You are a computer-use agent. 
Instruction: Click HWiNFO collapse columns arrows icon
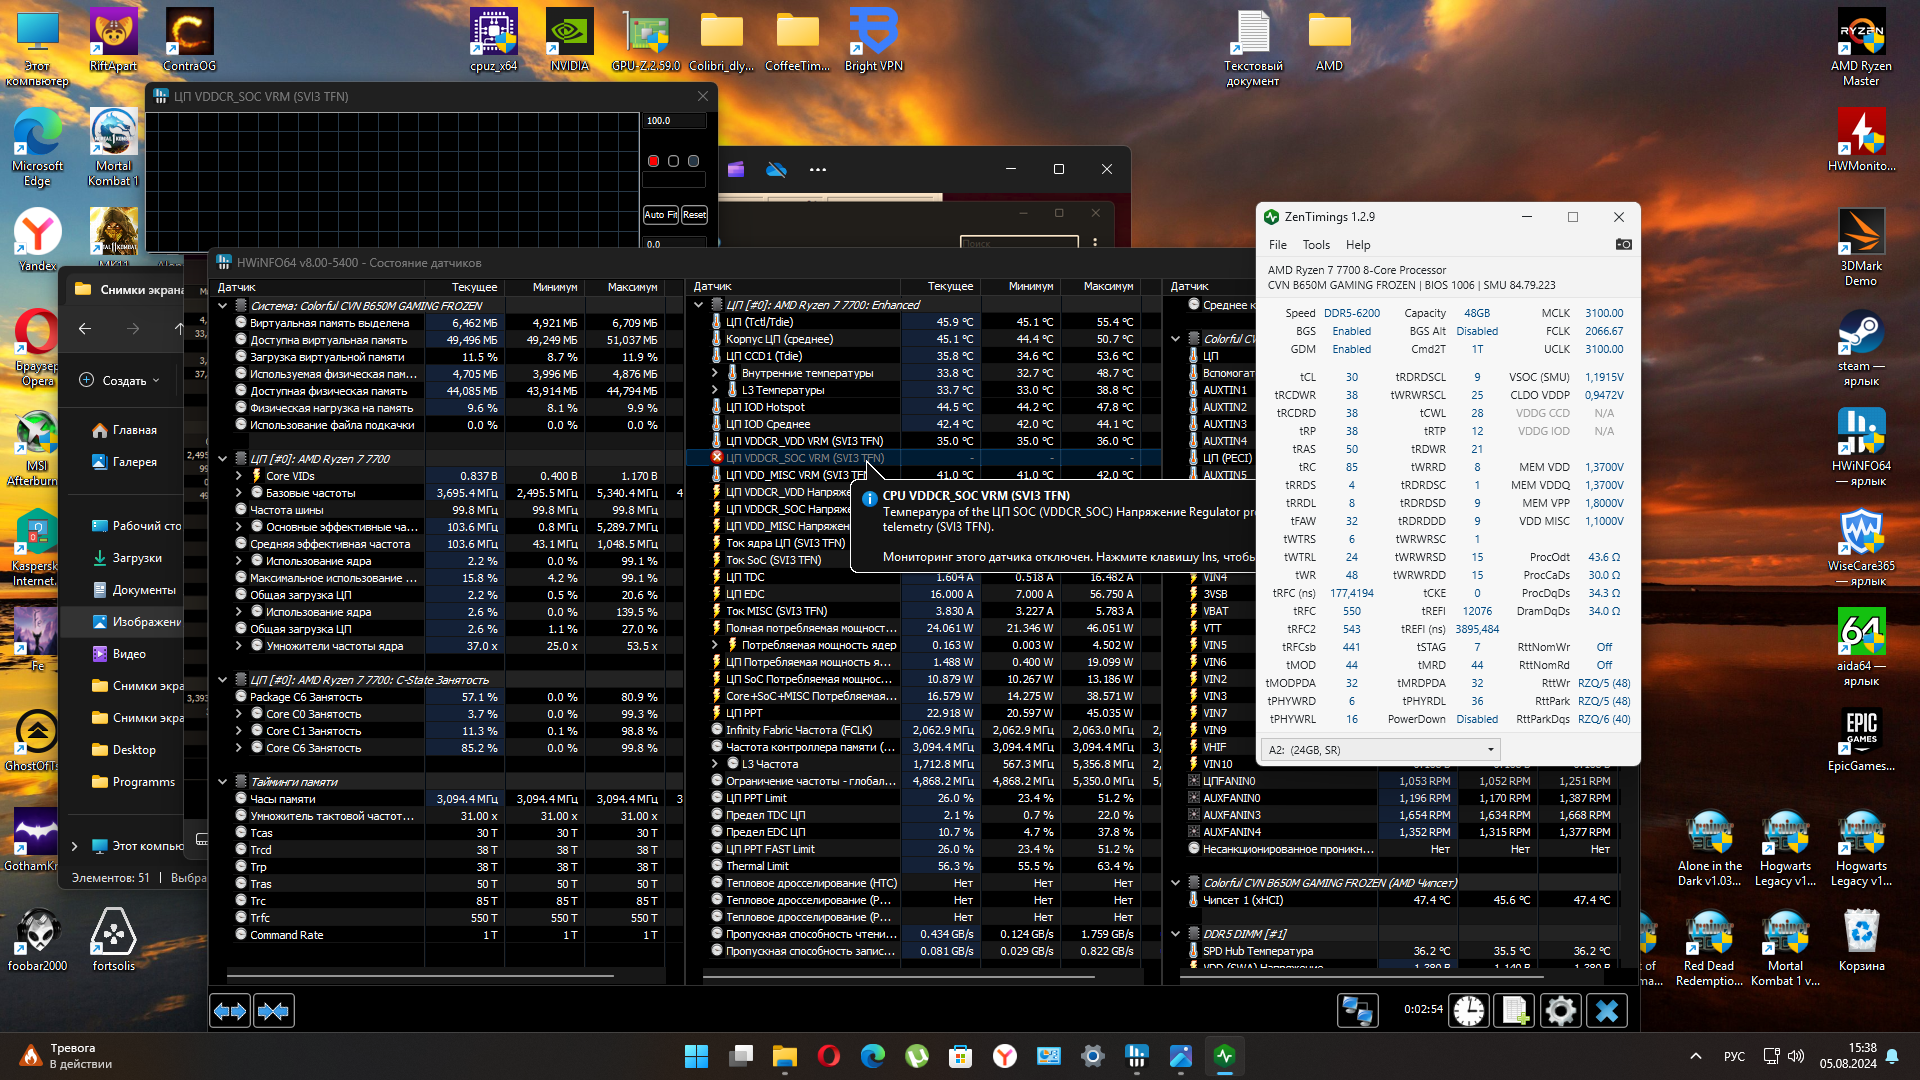[x=273, y=1011]
